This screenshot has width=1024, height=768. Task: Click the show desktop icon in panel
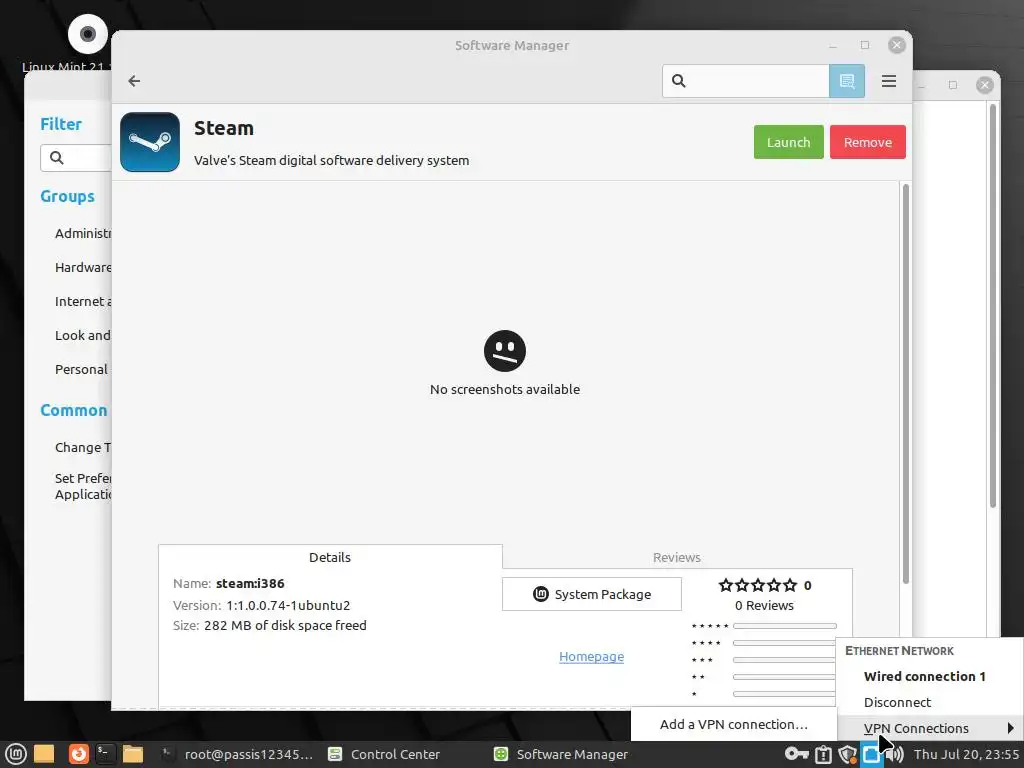tap(44, 754)
